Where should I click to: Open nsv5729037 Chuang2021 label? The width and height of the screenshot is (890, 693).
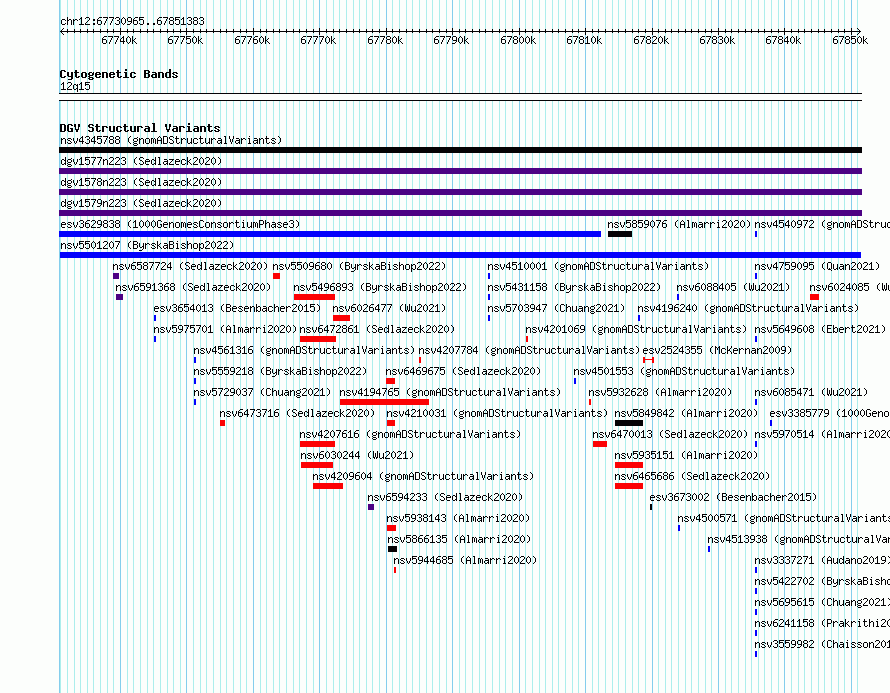click(x=262, y=392)
